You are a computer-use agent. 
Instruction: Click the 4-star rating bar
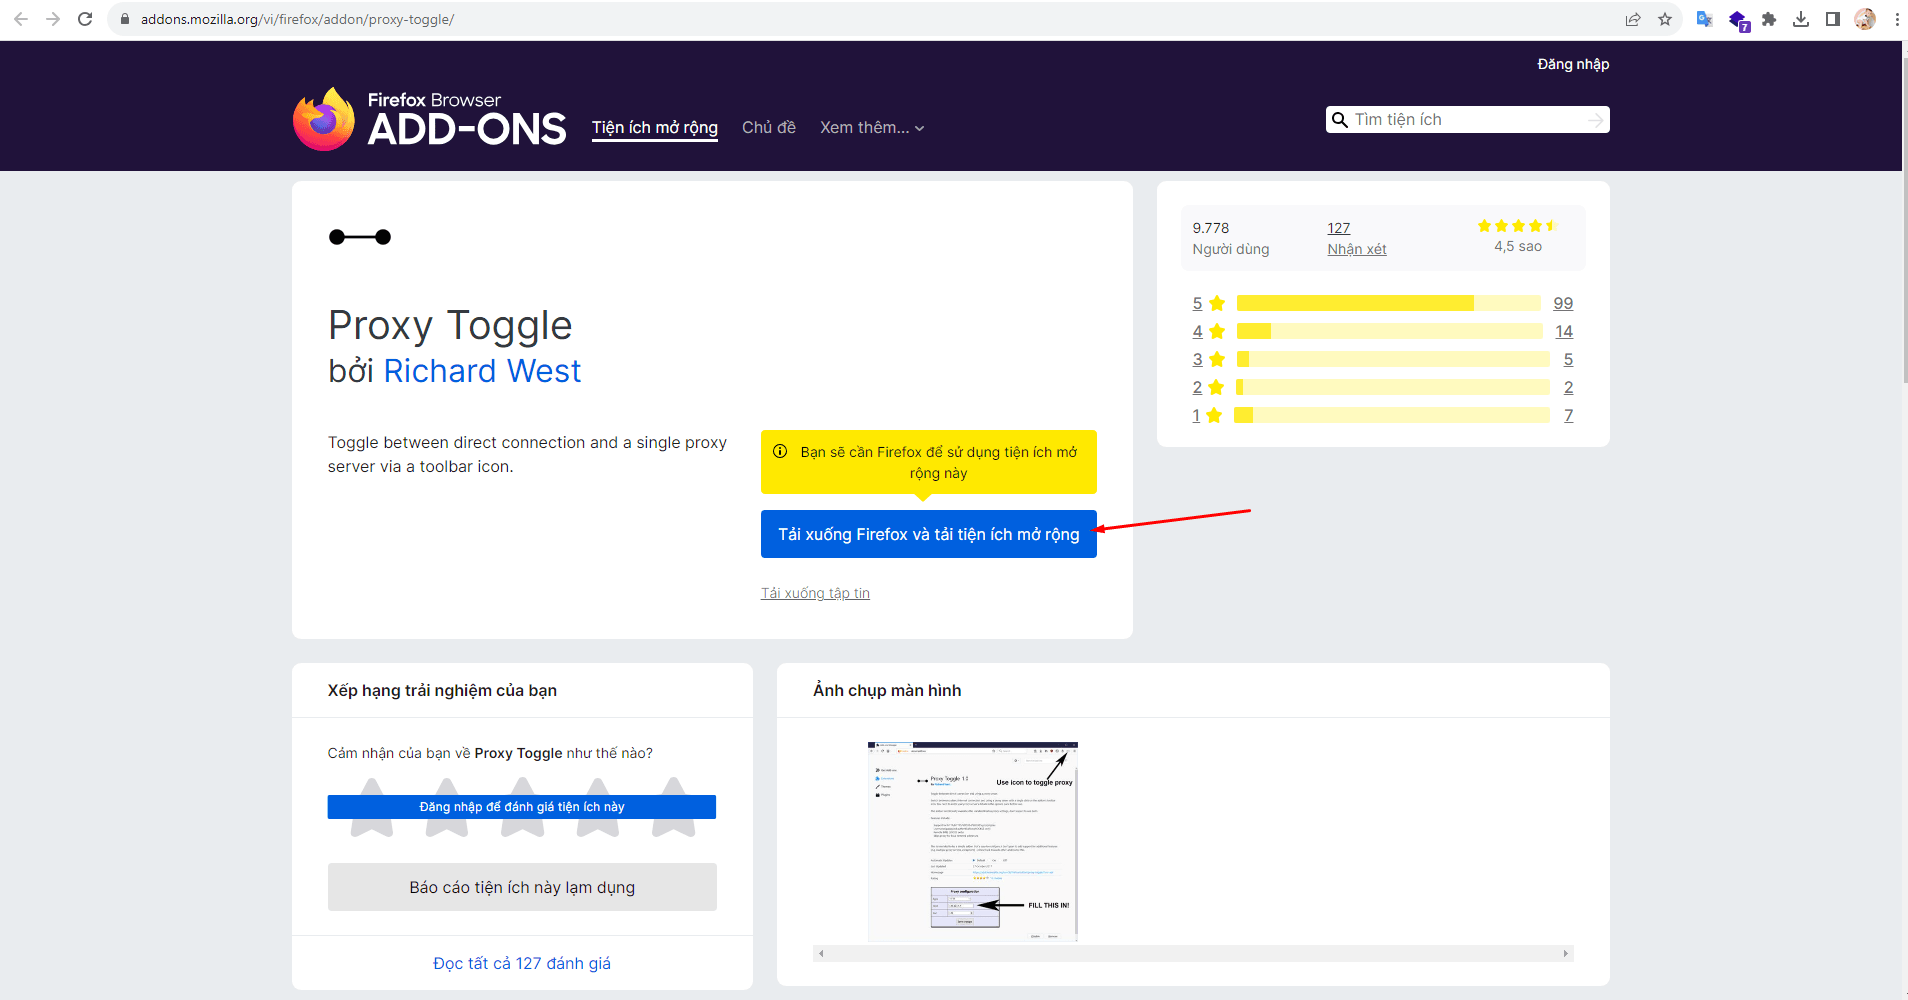tap(1390, 331)
